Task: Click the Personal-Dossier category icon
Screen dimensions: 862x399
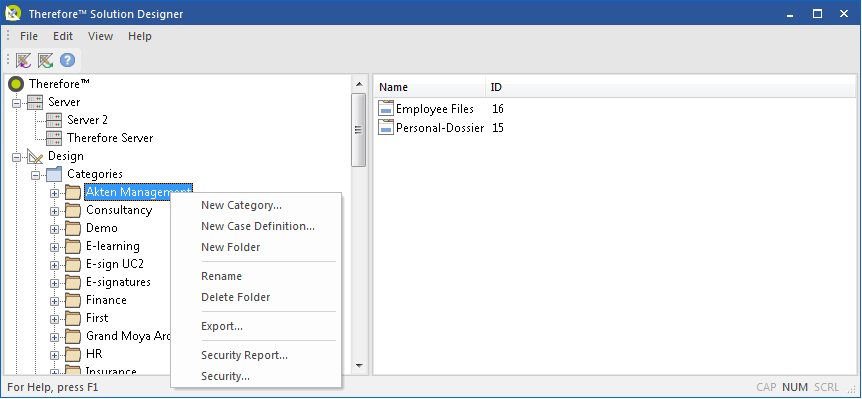Action: pyautogui.click(x=386, y=128)
